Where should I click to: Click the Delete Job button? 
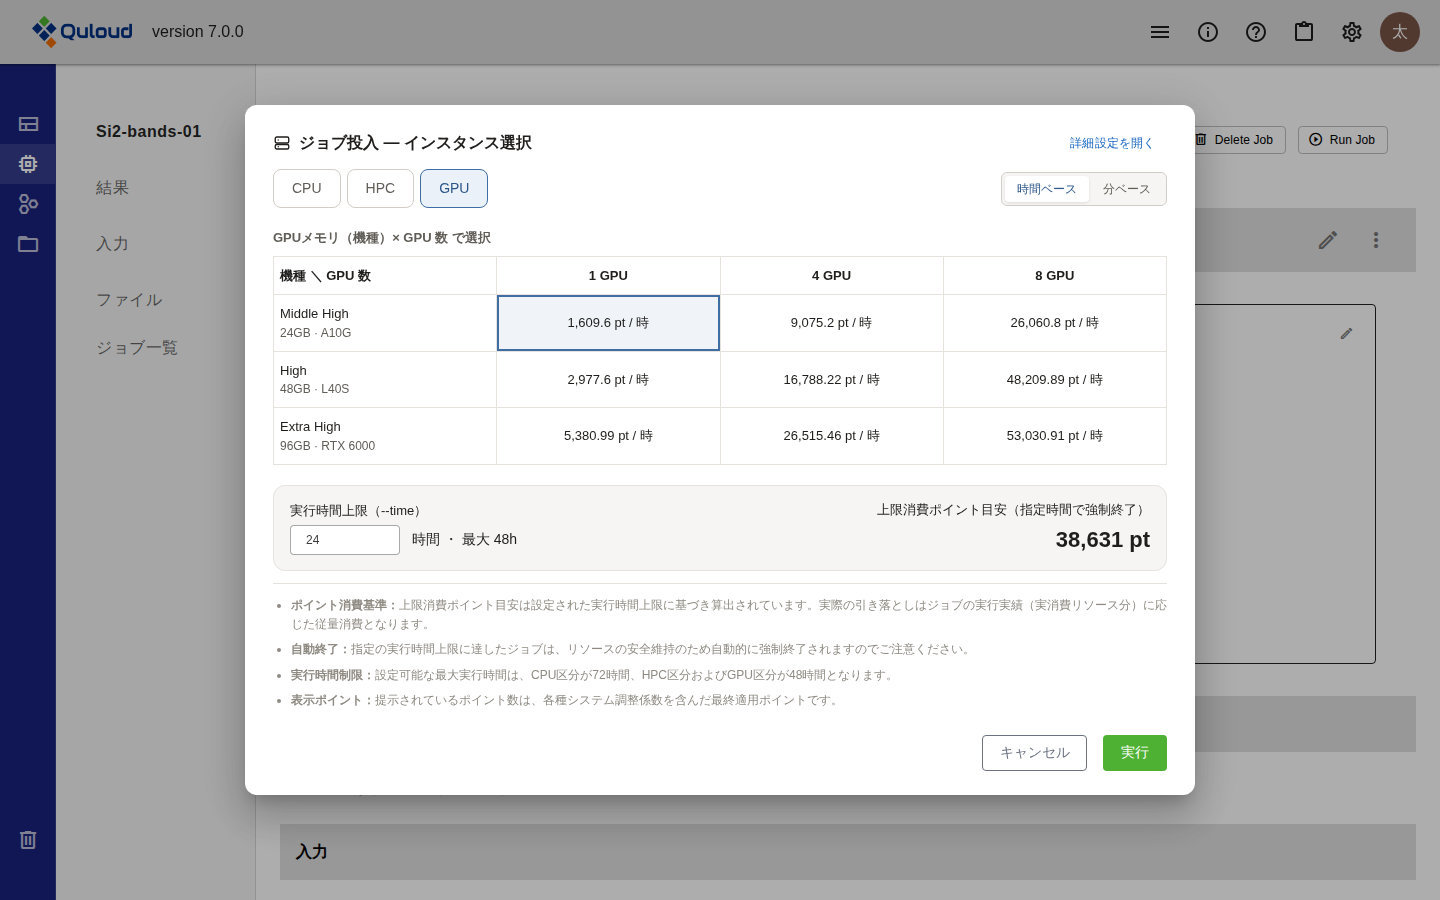(x=1236, y=140)
